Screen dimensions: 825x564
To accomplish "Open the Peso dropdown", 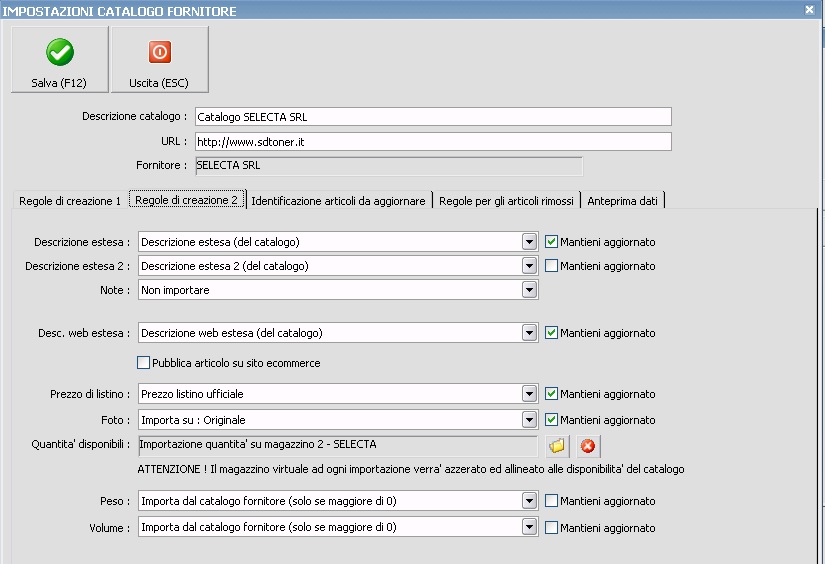I will [529, 500].
